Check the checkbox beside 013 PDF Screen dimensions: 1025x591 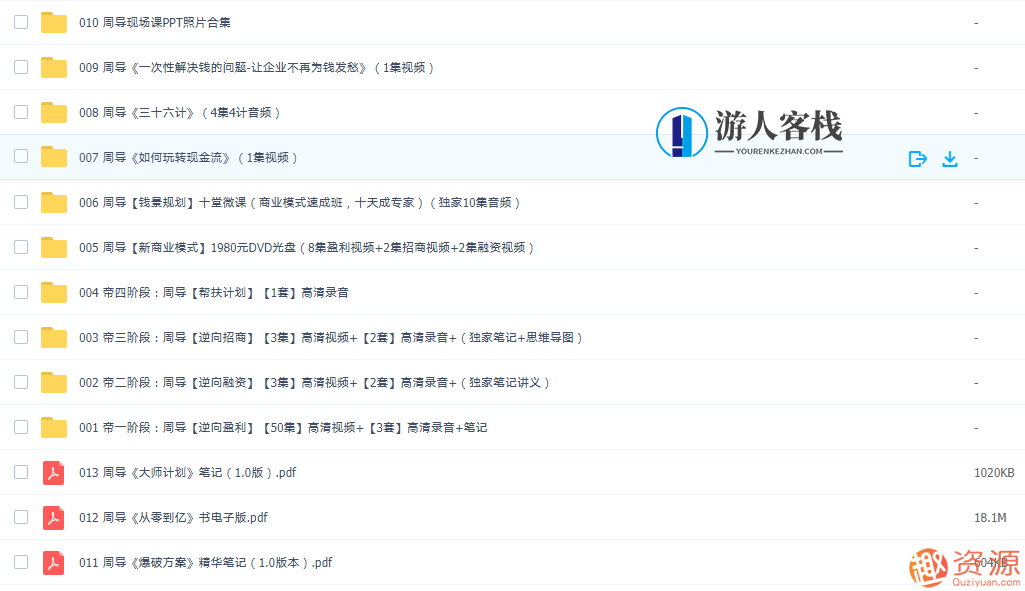coord(20,472)
